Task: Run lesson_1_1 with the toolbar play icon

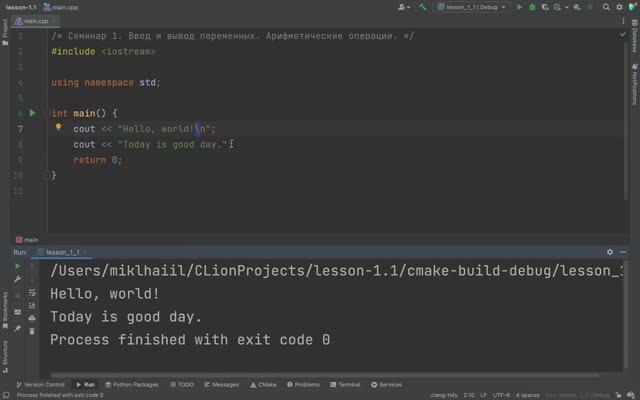Action: 520,7
